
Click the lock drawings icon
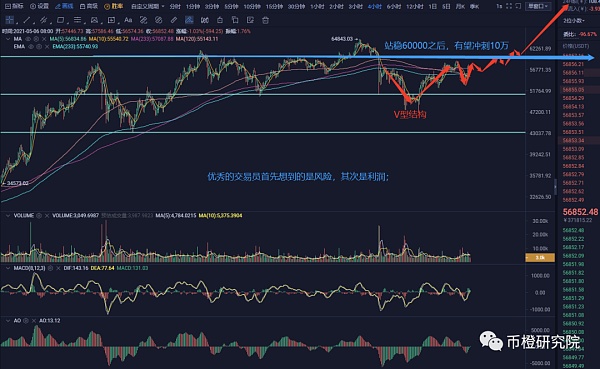[x=220, y=20]
